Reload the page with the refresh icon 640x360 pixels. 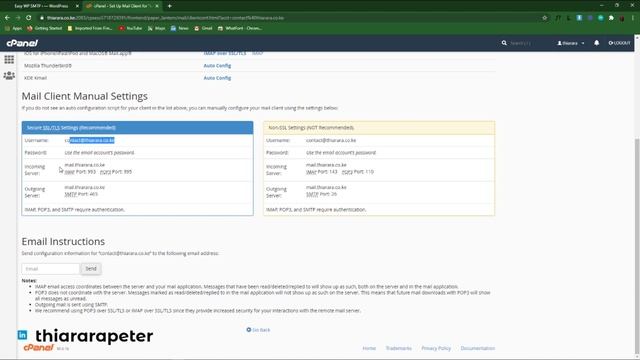pos(29,18)
